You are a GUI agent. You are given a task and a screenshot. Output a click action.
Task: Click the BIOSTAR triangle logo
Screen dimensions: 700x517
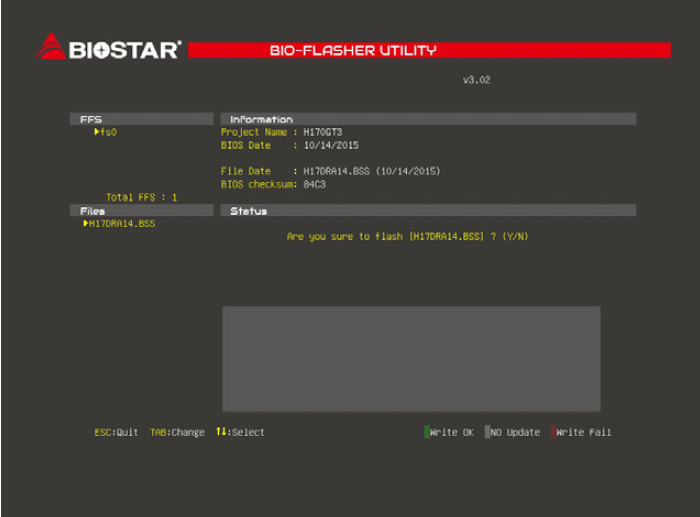(x=50, y=46)
